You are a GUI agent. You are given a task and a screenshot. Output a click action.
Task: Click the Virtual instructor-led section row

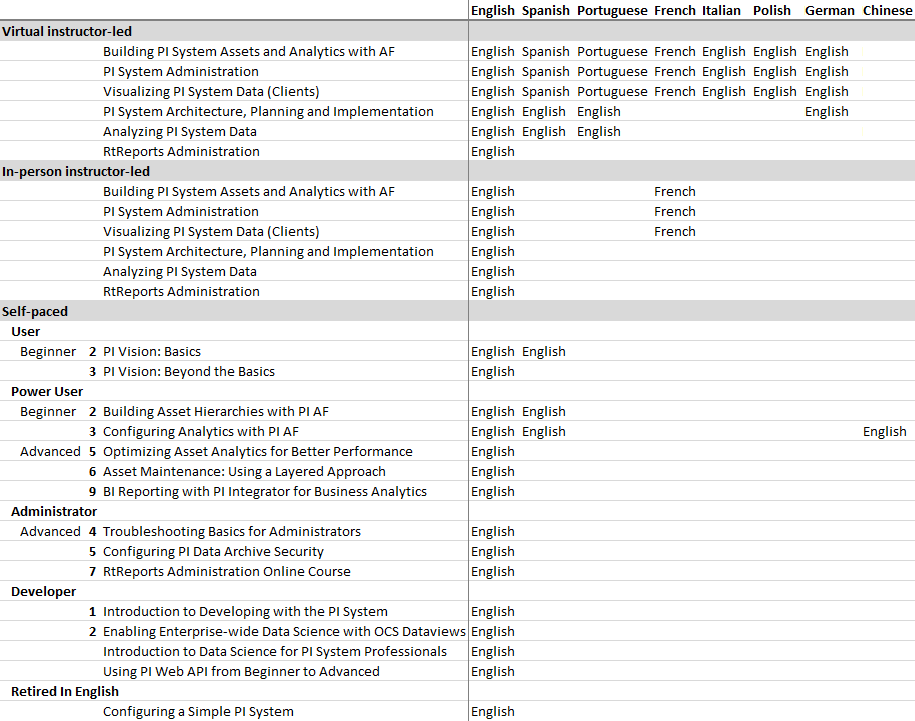(67, 31)
